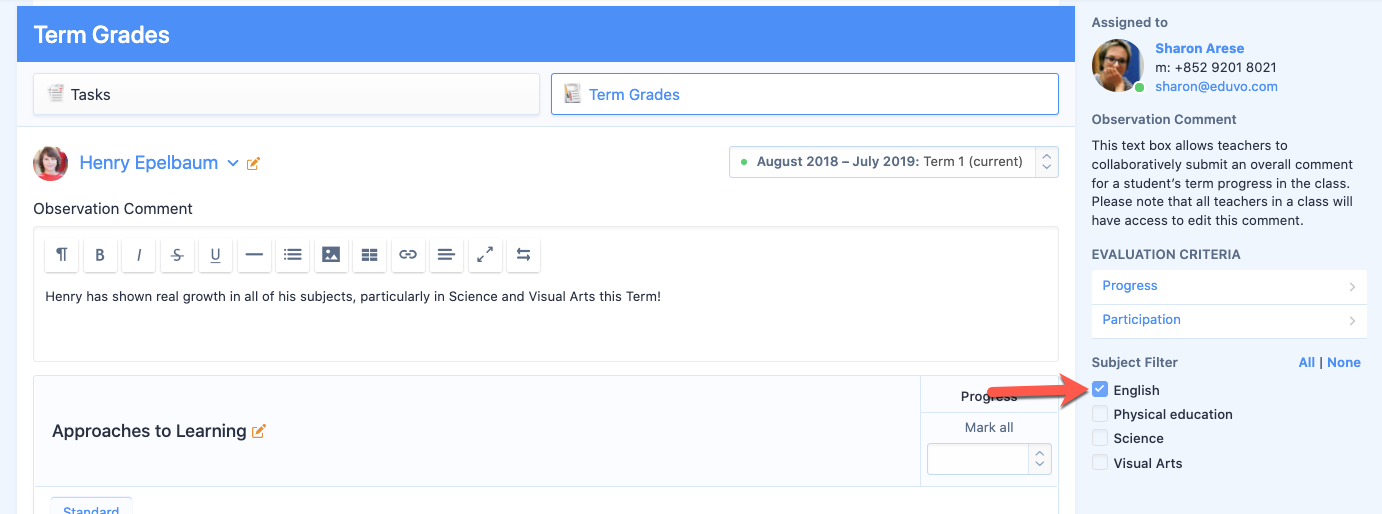Image resolution: width=1382 pixels, height=514 pixels.
Task: Insert an image via the toolbar
Action: 331,255
